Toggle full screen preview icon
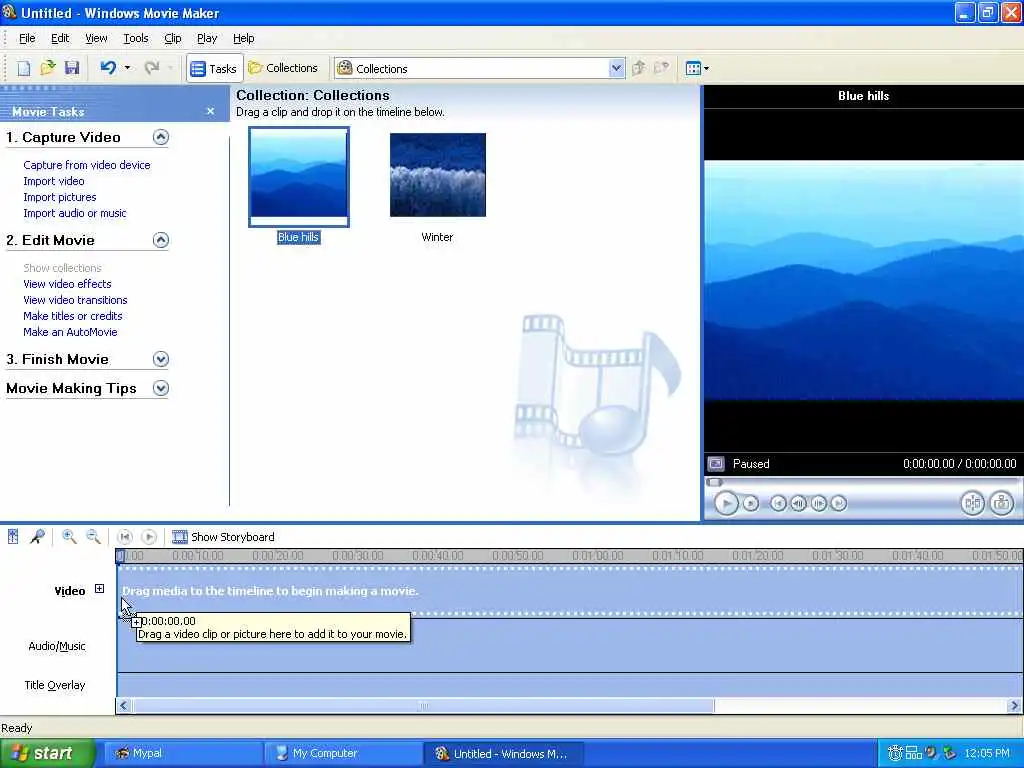 (716, 464)
